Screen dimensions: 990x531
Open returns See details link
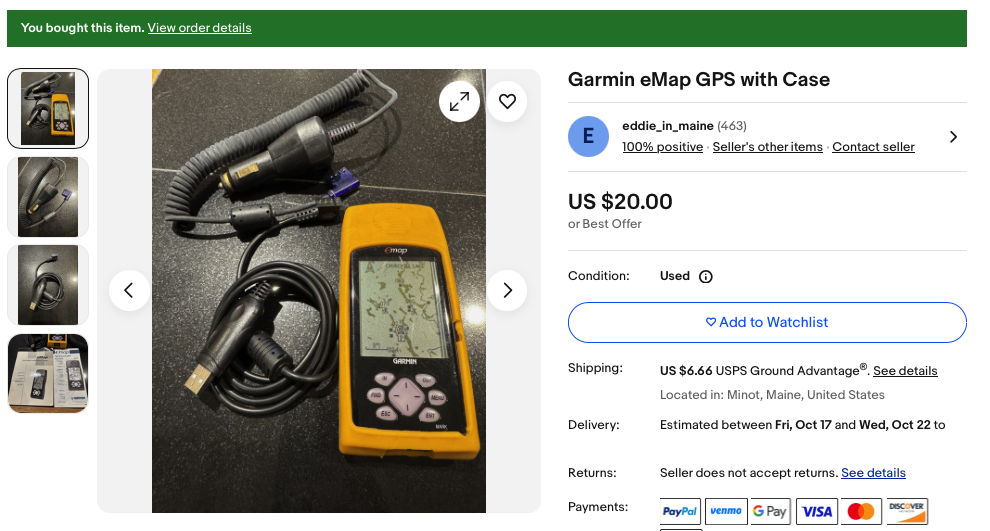[x=873, y=473]
